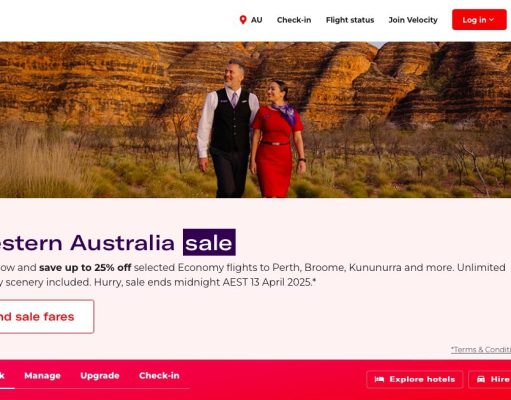Click Join Velocity link
The width and height of the screenshot is (511, 400).
413,20
